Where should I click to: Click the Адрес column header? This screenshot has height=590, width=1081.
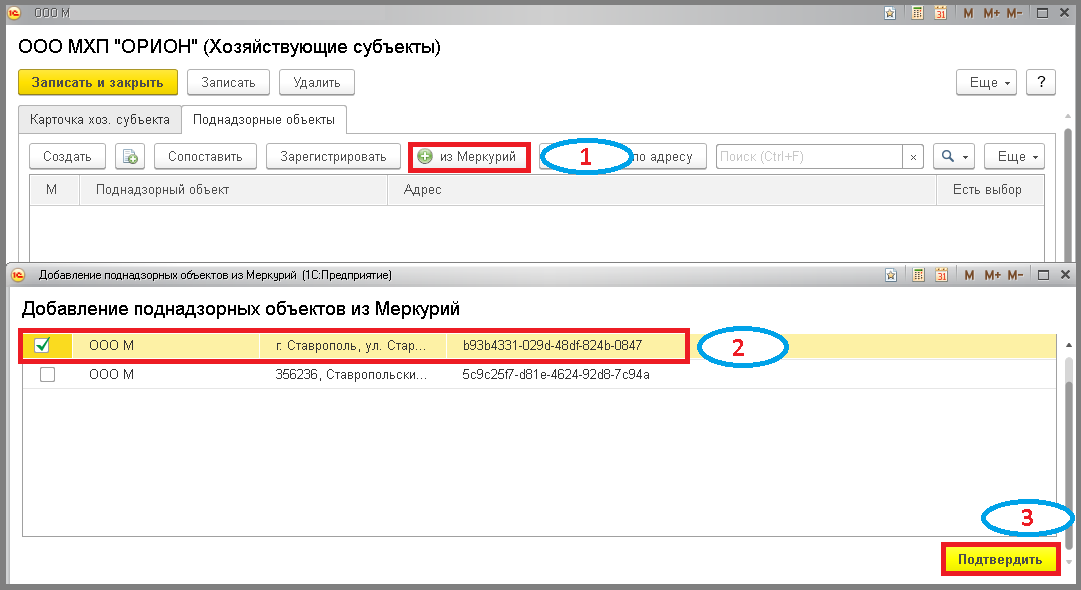click(x=662, y=190)
